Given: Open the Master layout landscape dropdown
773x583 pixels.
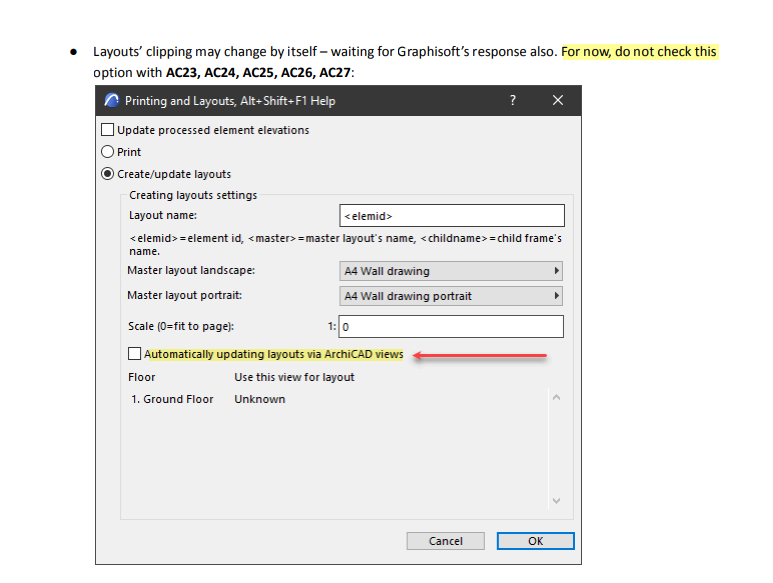Looking at the screenshot, I should [x=451, y=271].
